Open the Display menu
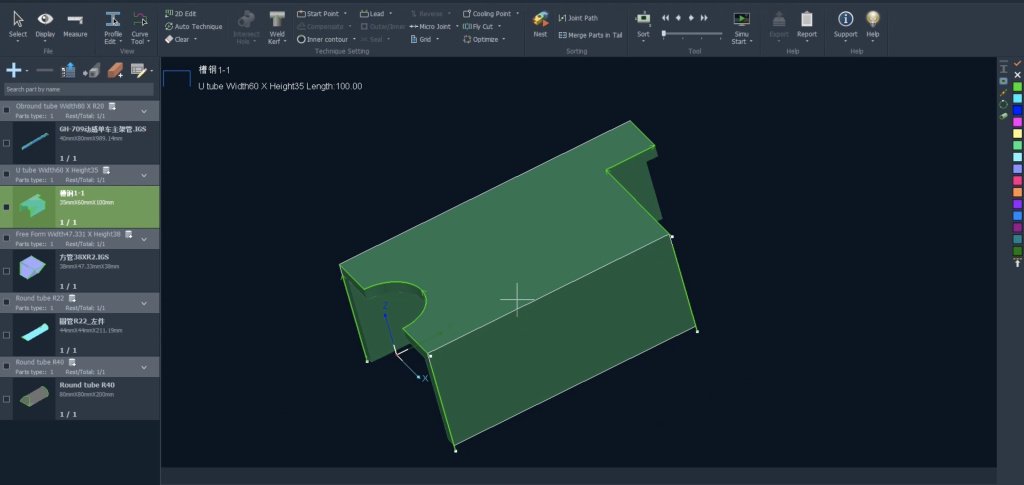 pyautogui.click(x=46, y=24)
